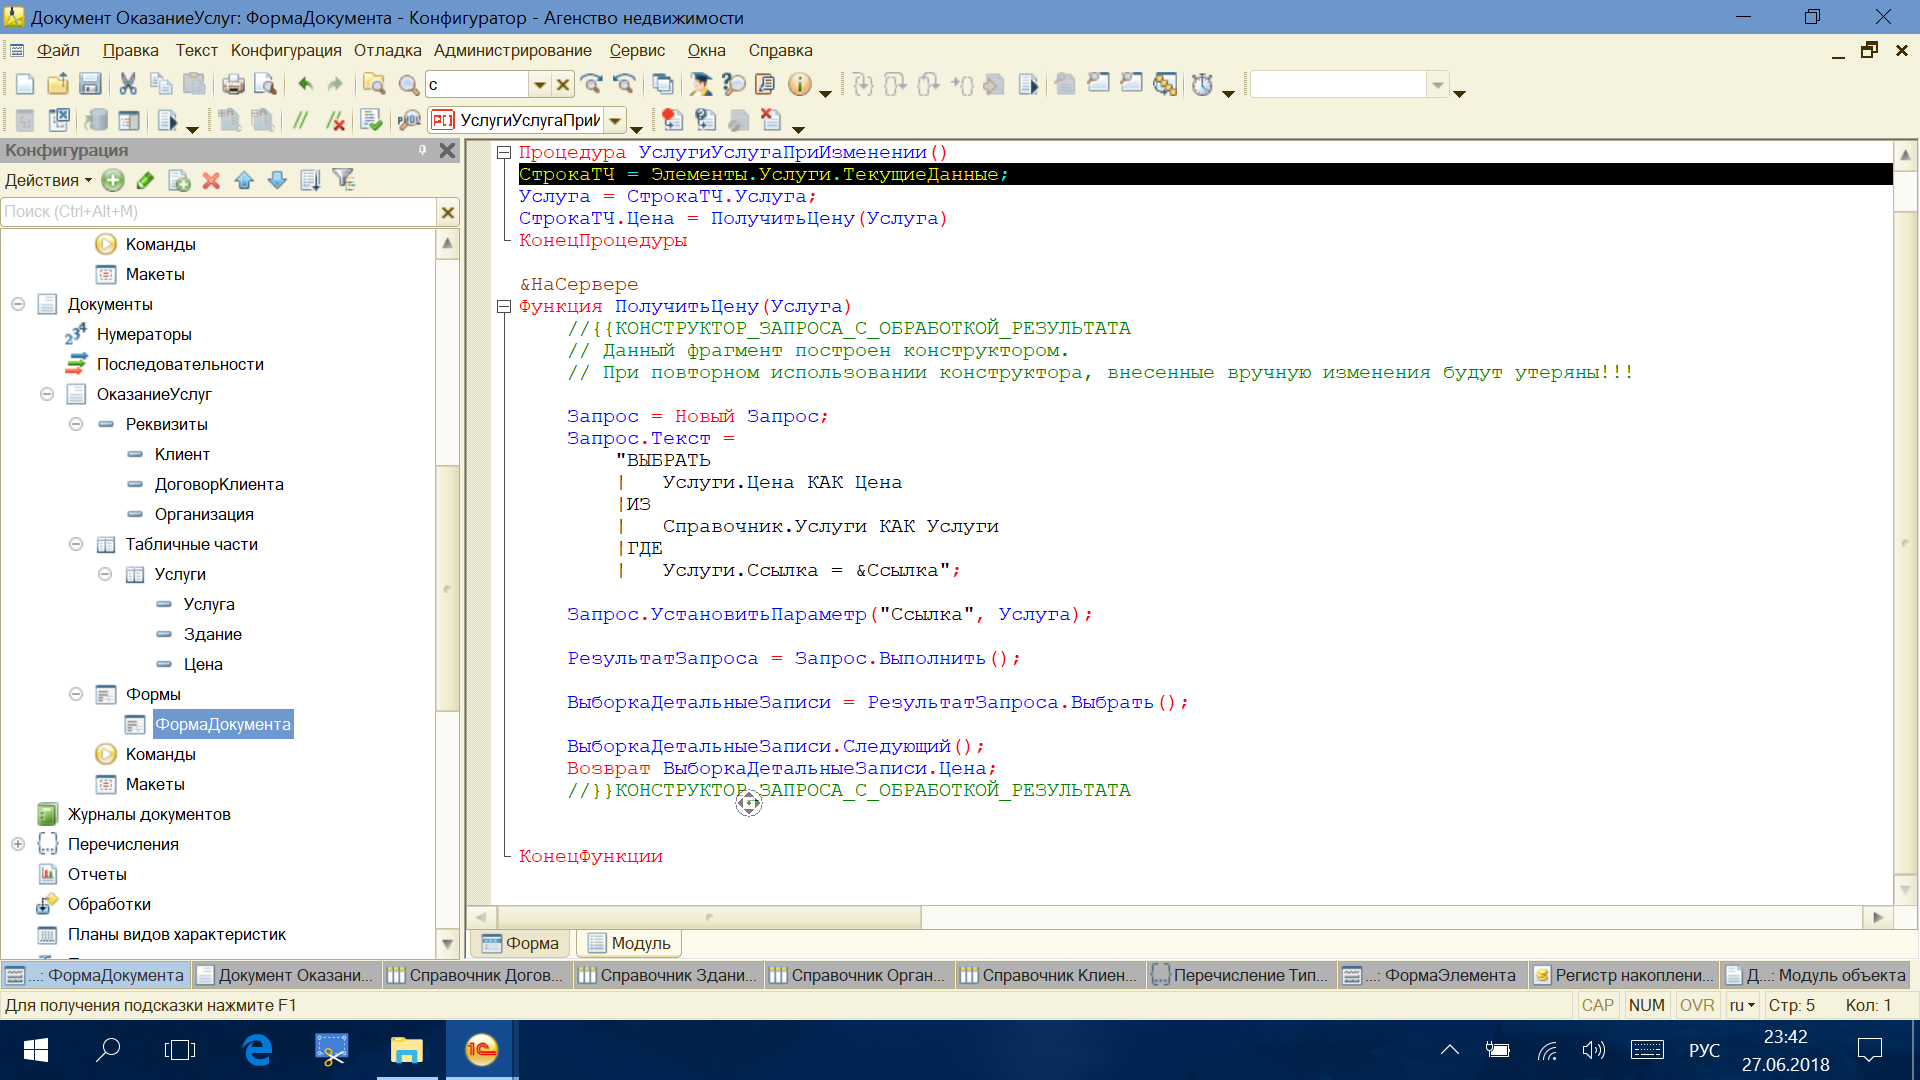The width and height of the screenshot is (1920, 1080).
Task: Open the Конфигурация menu
Action: pos(286,50)
